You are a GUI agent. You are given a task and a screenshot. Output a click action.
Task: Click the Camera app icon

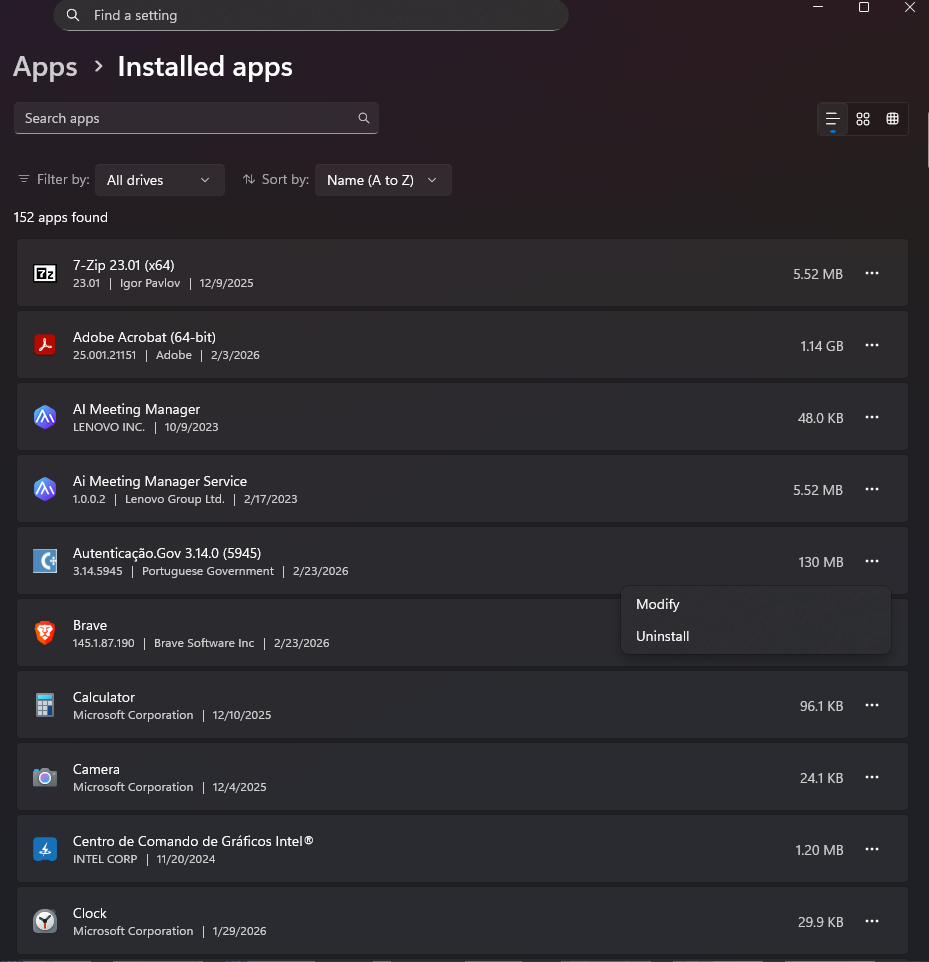point(45,777)
